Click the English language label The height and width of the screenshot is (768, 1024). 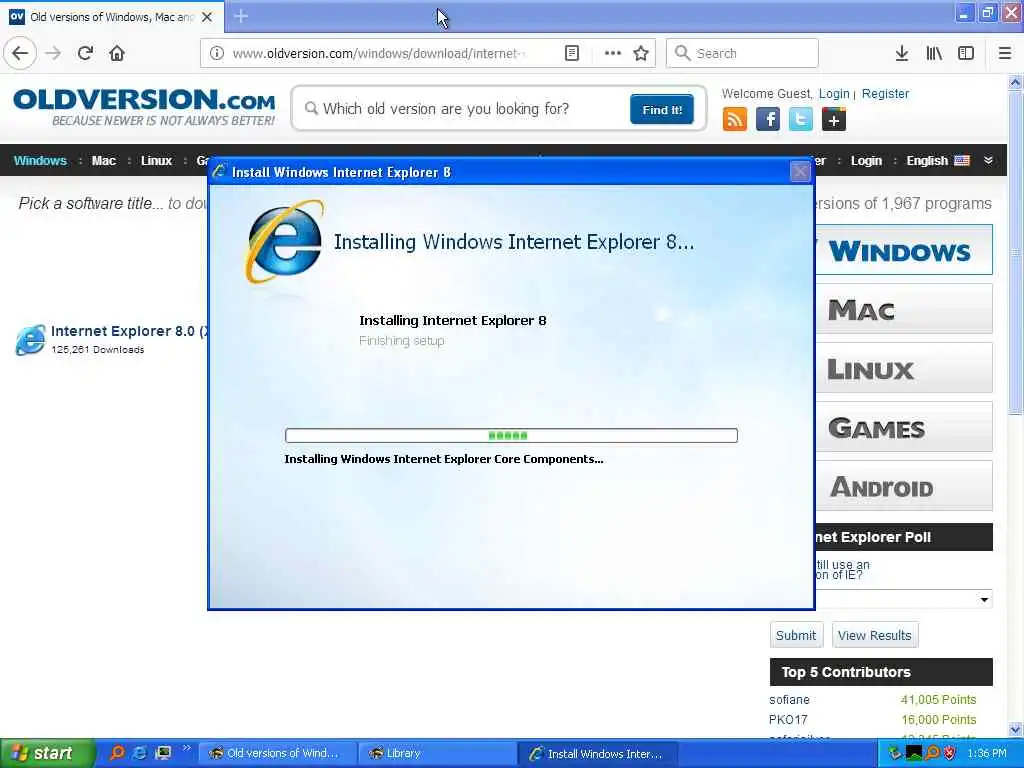click(x=927, y=161)
